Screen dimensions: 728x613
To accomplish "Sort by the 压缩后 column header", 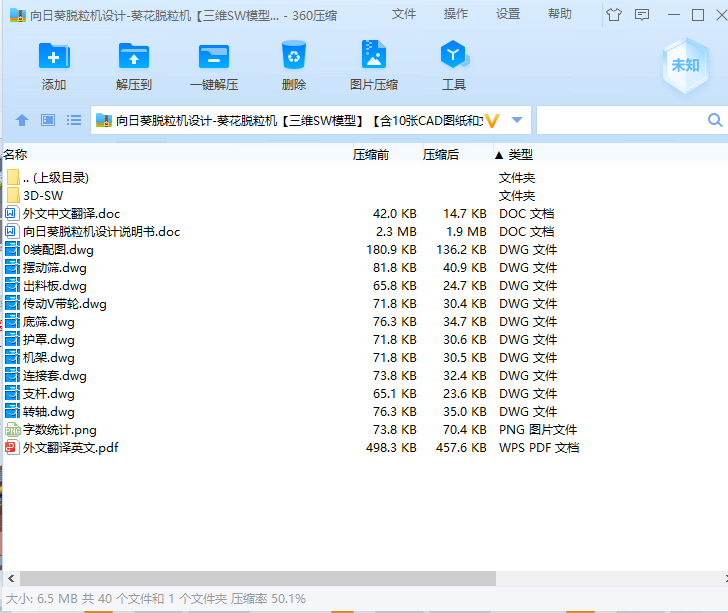I will [441, 155].
